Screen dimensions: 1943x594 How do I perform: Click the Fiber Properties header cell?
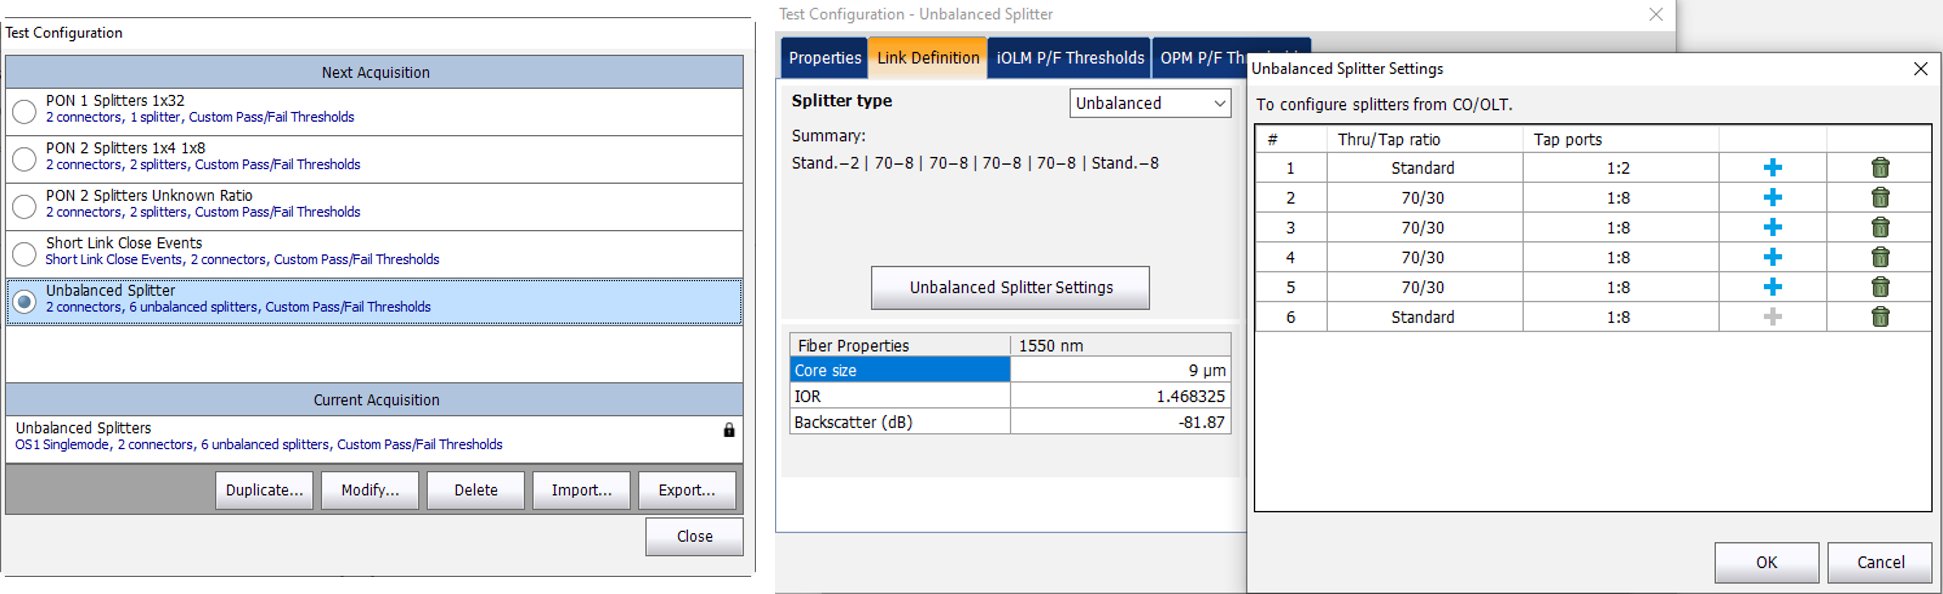tap(899, 345)
